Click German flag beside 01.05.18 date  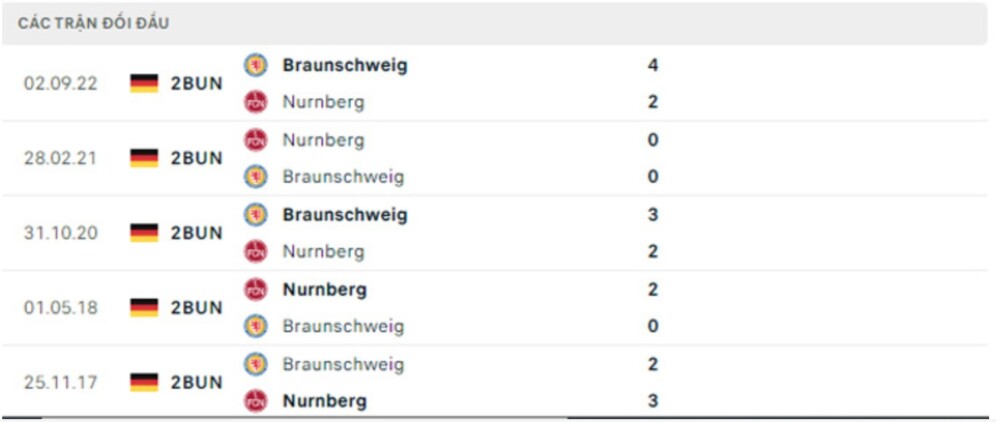pos(144,308)
